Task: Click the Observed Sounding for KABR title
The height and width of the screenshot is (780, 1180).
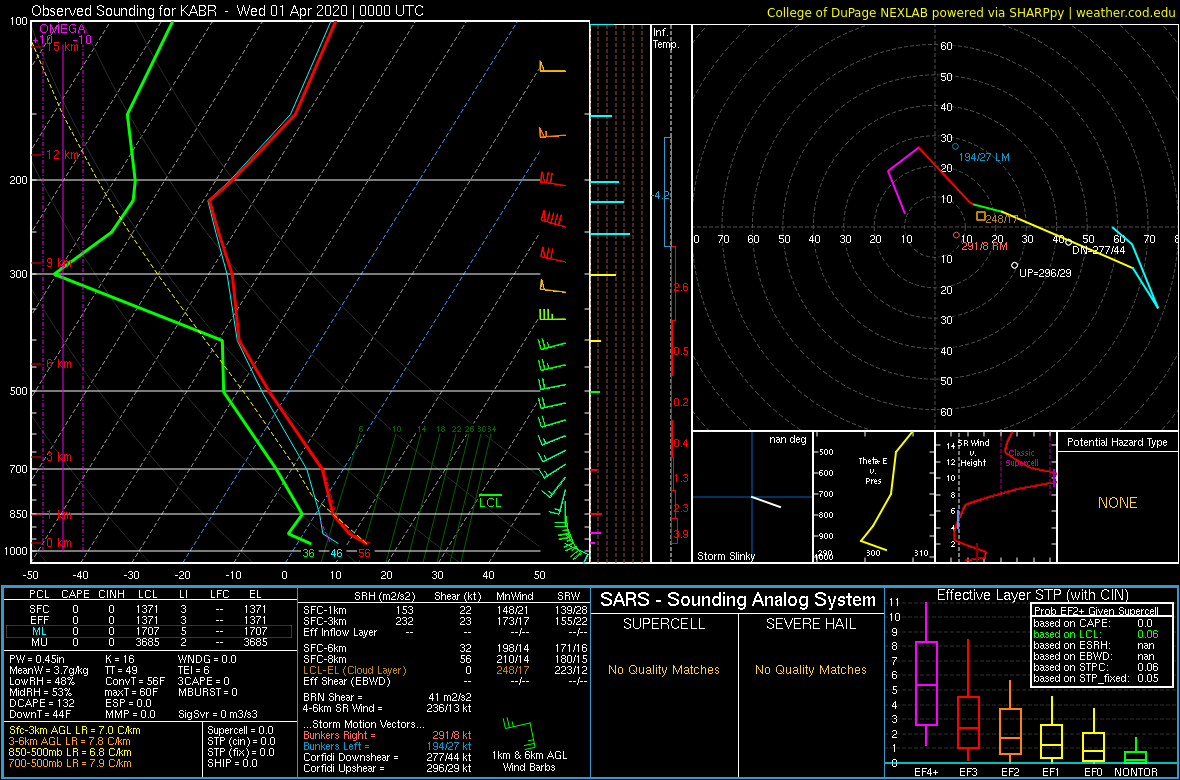Action: 227,11
